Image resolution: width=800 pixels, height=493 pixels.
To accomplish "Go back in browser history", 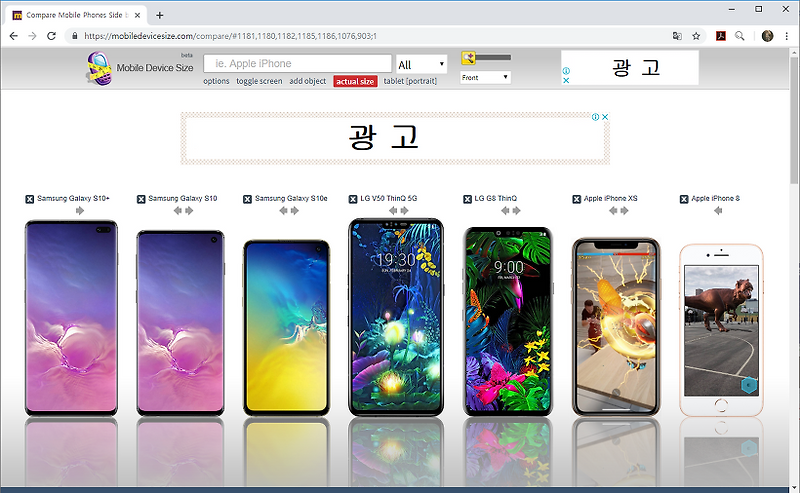I will point(14,36).
